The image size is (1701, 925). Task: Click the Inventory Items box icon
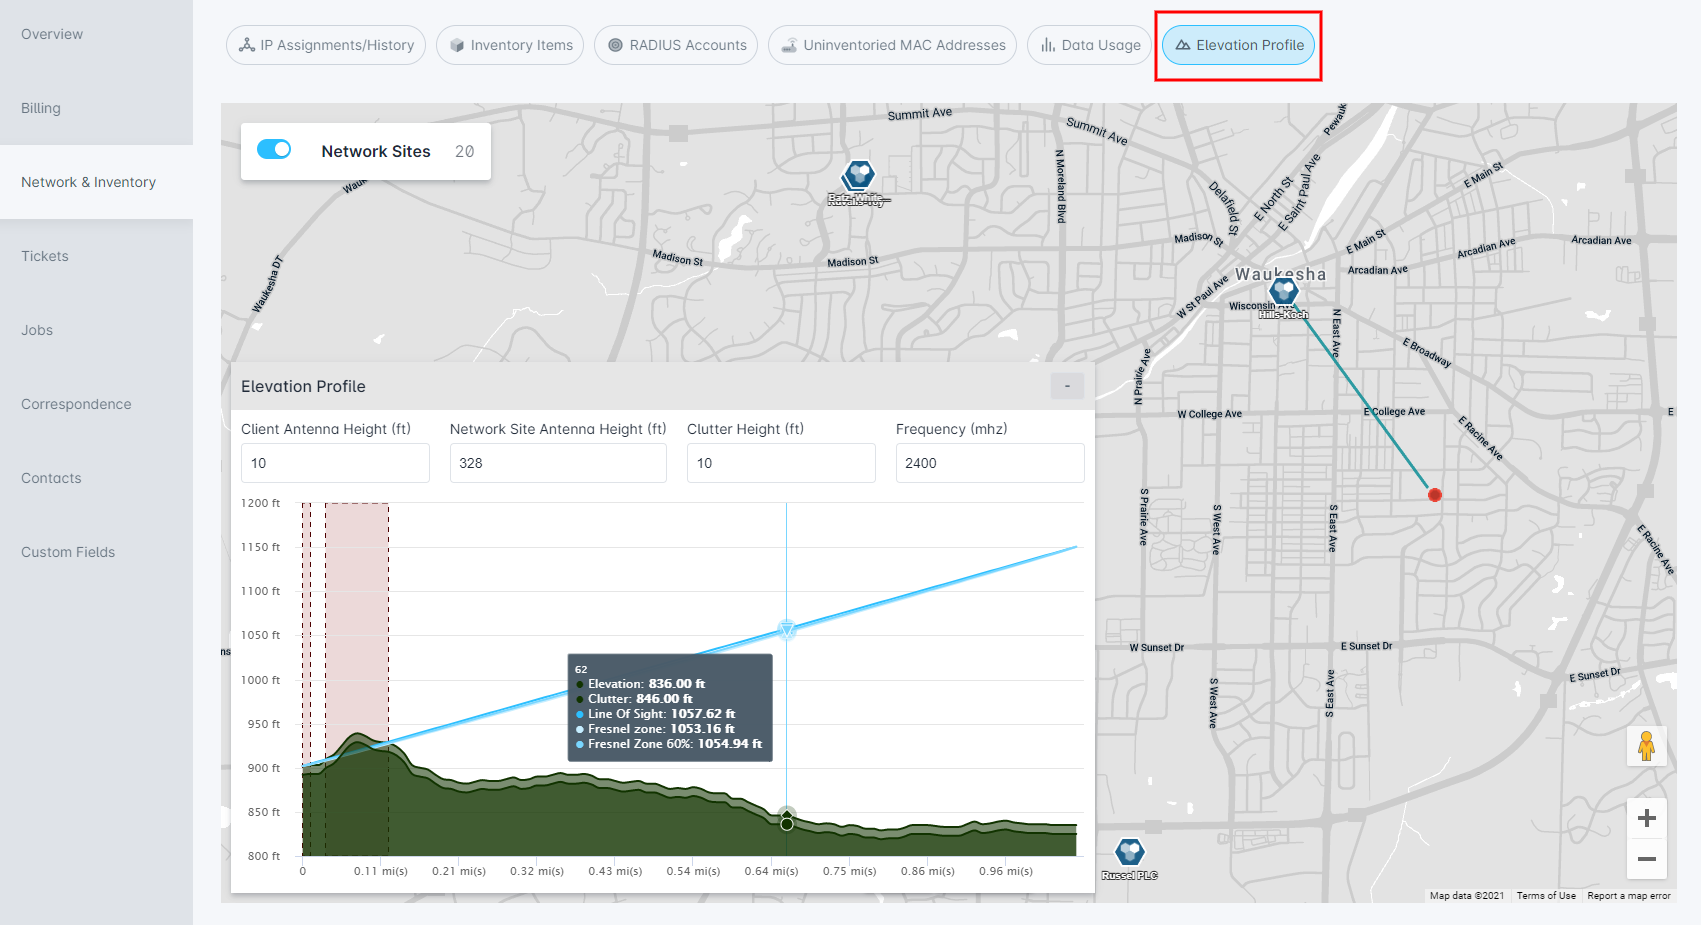pos(457,45)
